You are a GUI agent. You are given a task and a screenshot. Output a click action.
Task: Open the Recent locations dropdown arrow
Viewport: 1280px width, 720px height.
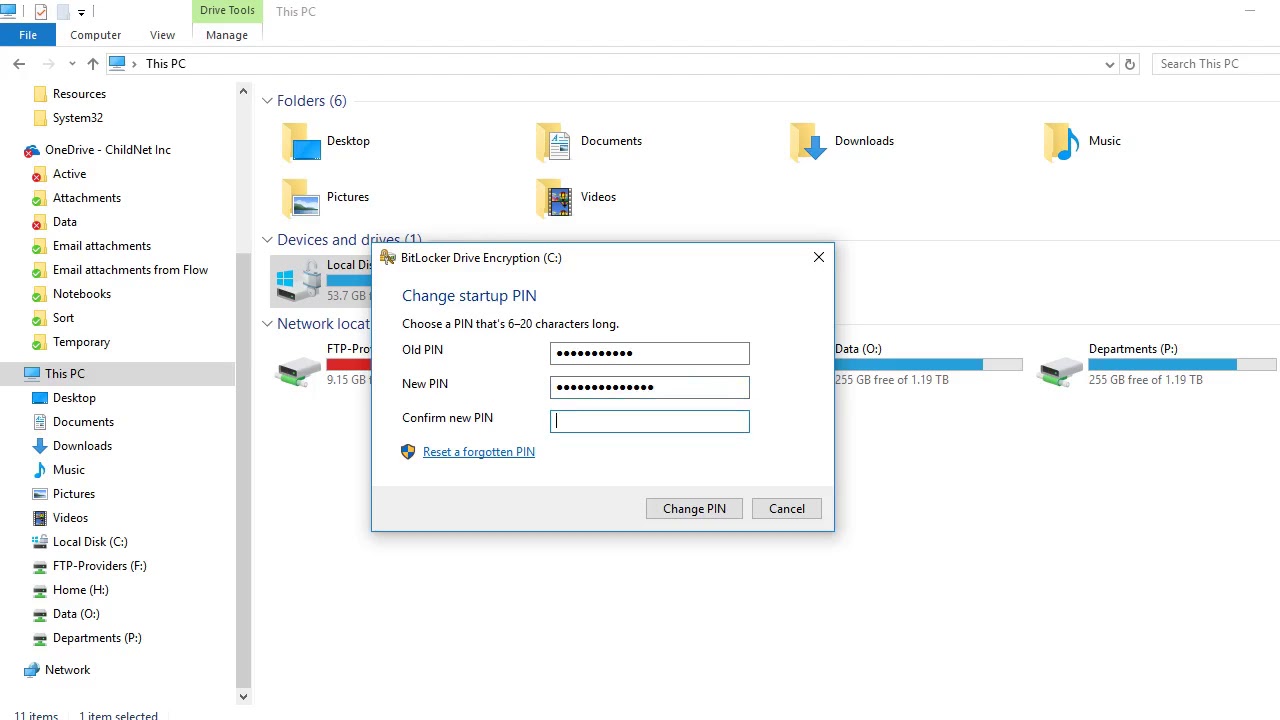(x=72, y=64)
